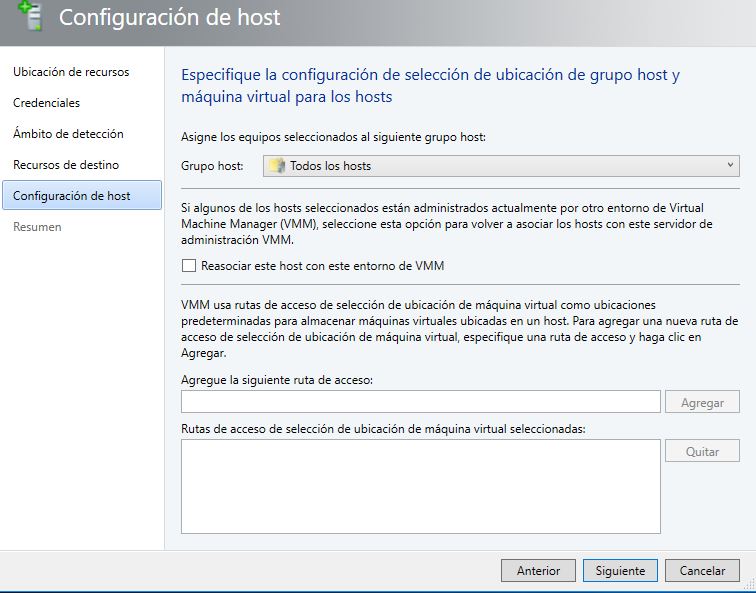Select Configuración de host in sidebar
The width and height of the screenshot is (756, 593).
(x=72, y=196)
